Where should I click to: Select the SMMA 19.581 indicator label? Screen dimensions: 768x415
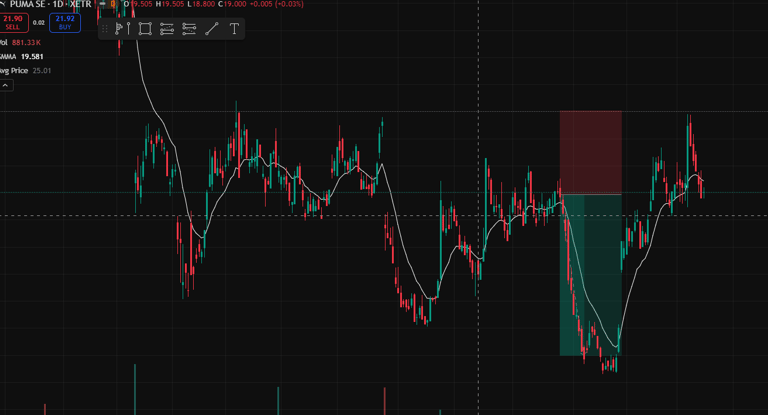(22, 56)
